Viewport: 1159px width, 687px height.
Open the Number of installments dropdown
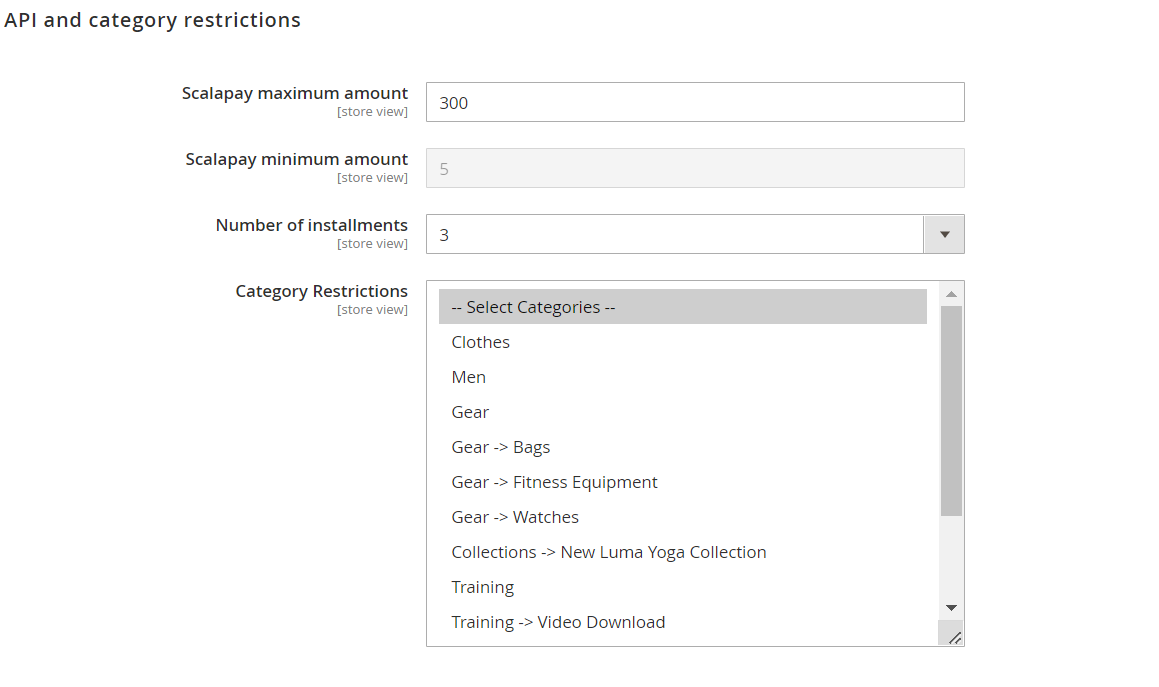(674, 234)
